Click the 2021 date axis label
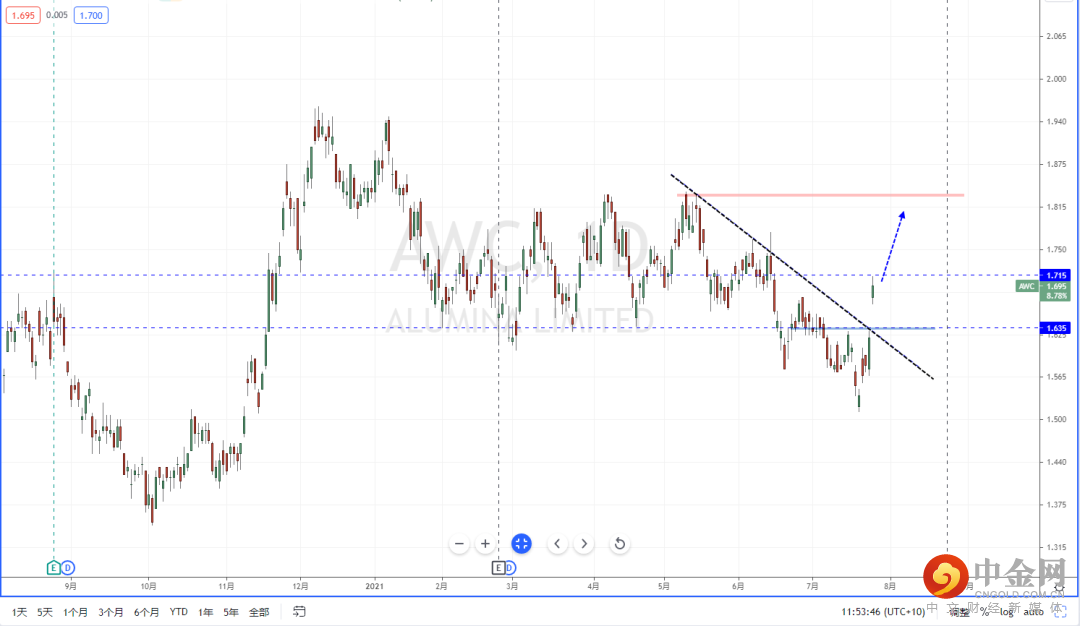1080x626 pixels. (374, 586)
